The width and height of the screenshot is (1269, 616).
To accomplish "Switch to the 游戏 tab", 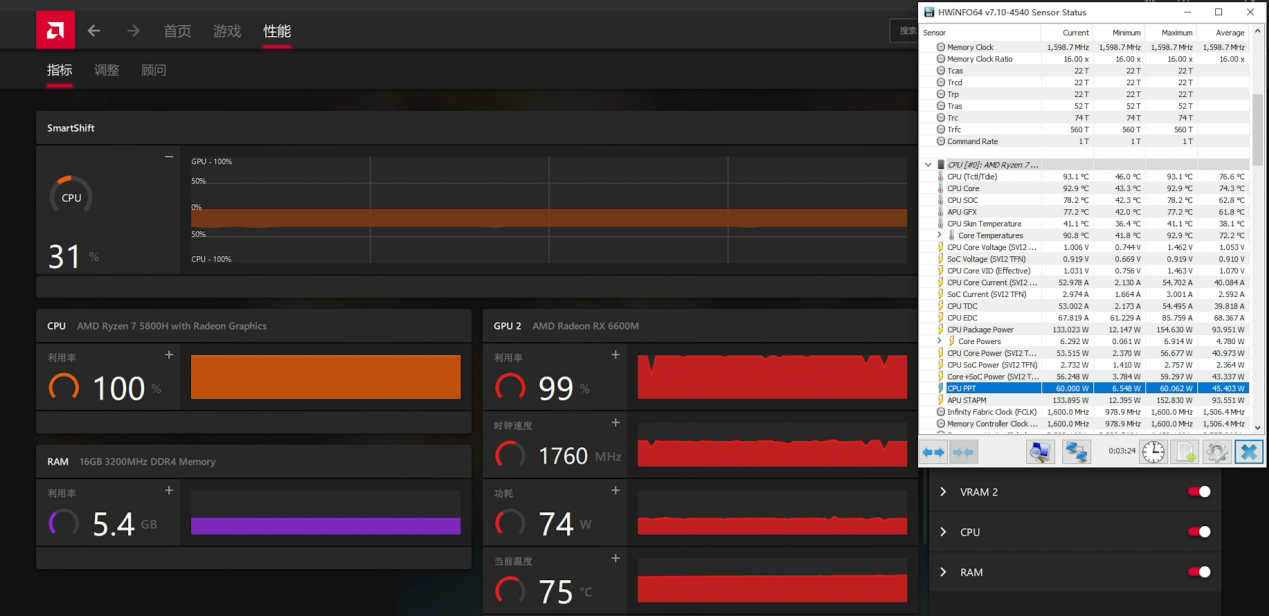I will click(227, 31).
